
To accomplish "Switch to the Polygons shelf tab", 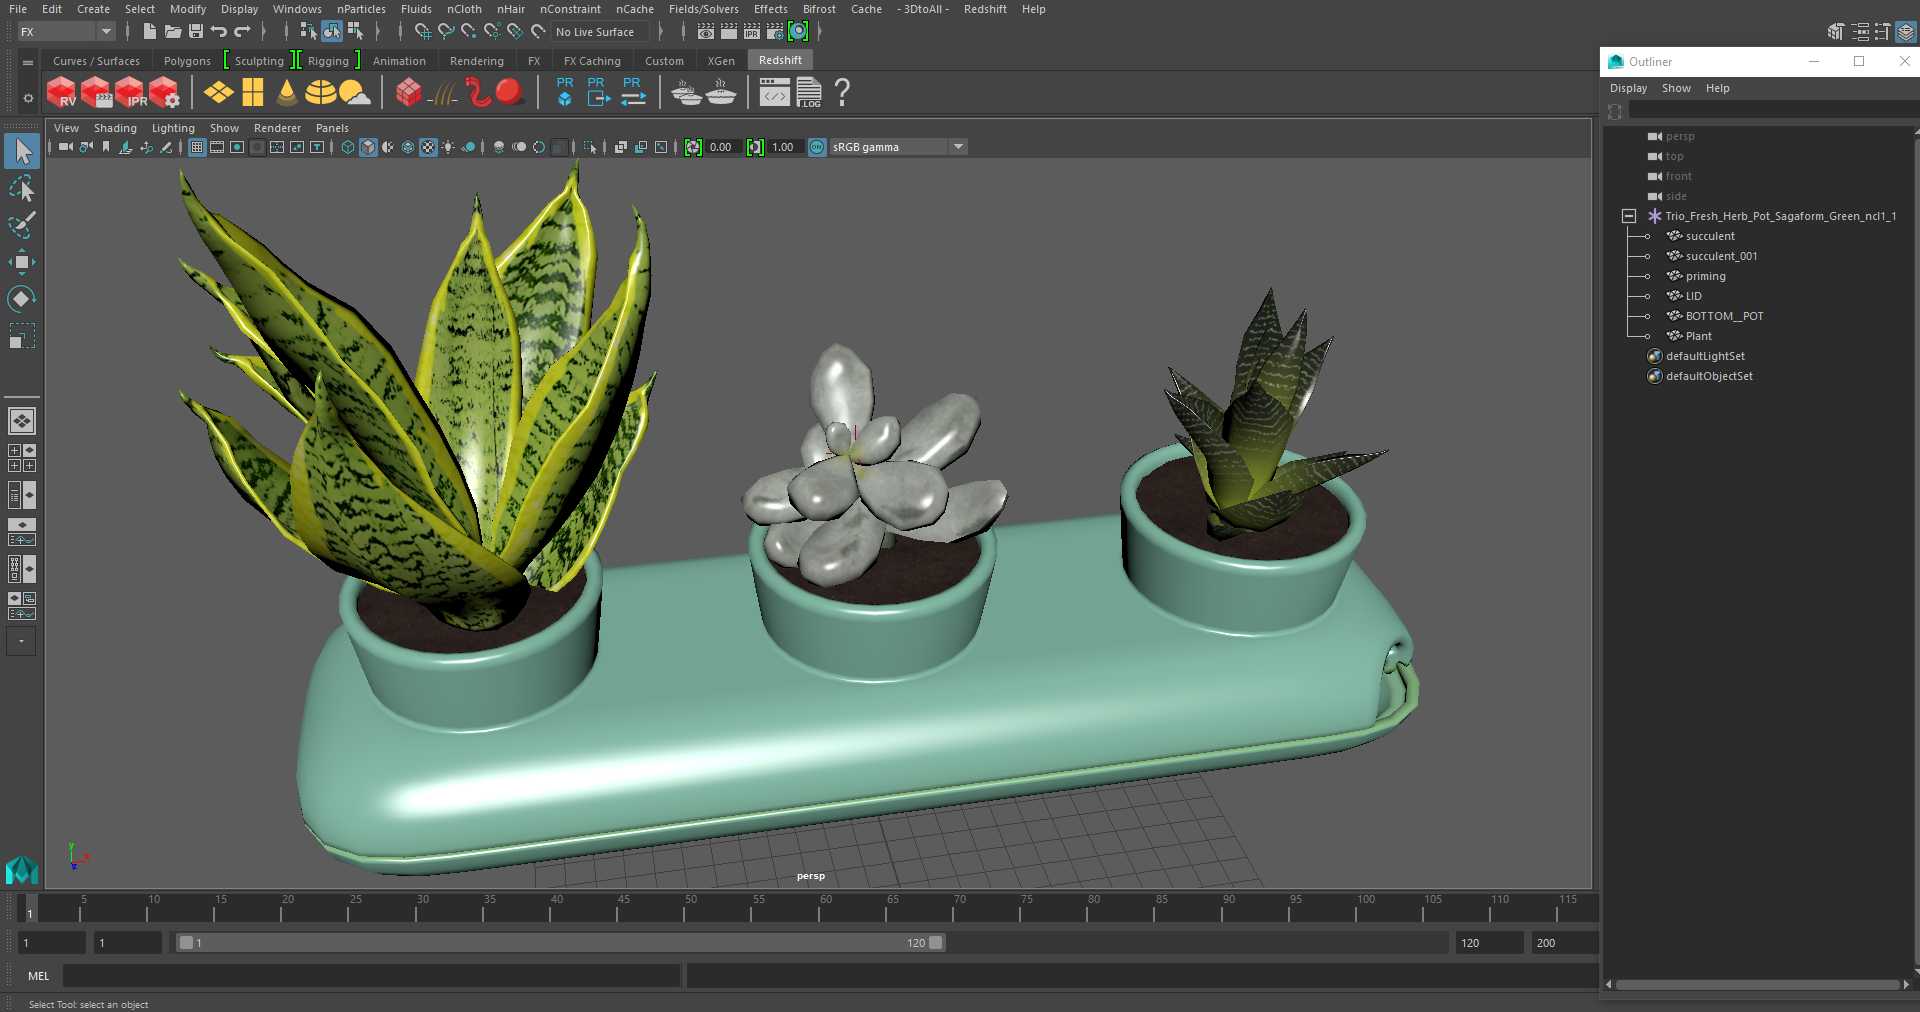I will pos(187,61).
